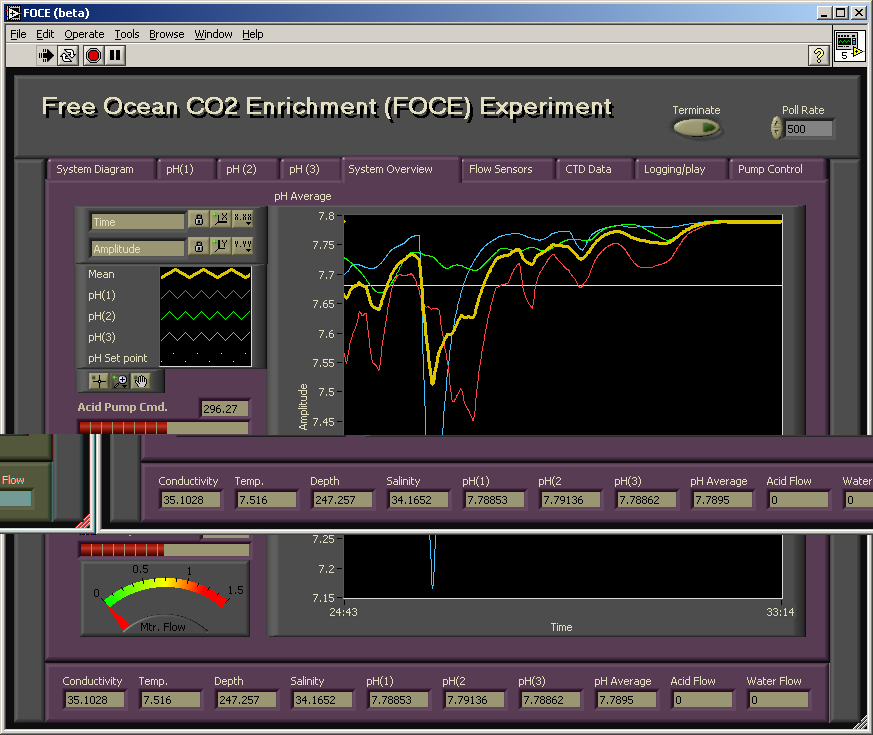This screenshot has height=735, width=873.
Task: Click the Acid Flow value in bottom row
Action: tap(702, 700)
